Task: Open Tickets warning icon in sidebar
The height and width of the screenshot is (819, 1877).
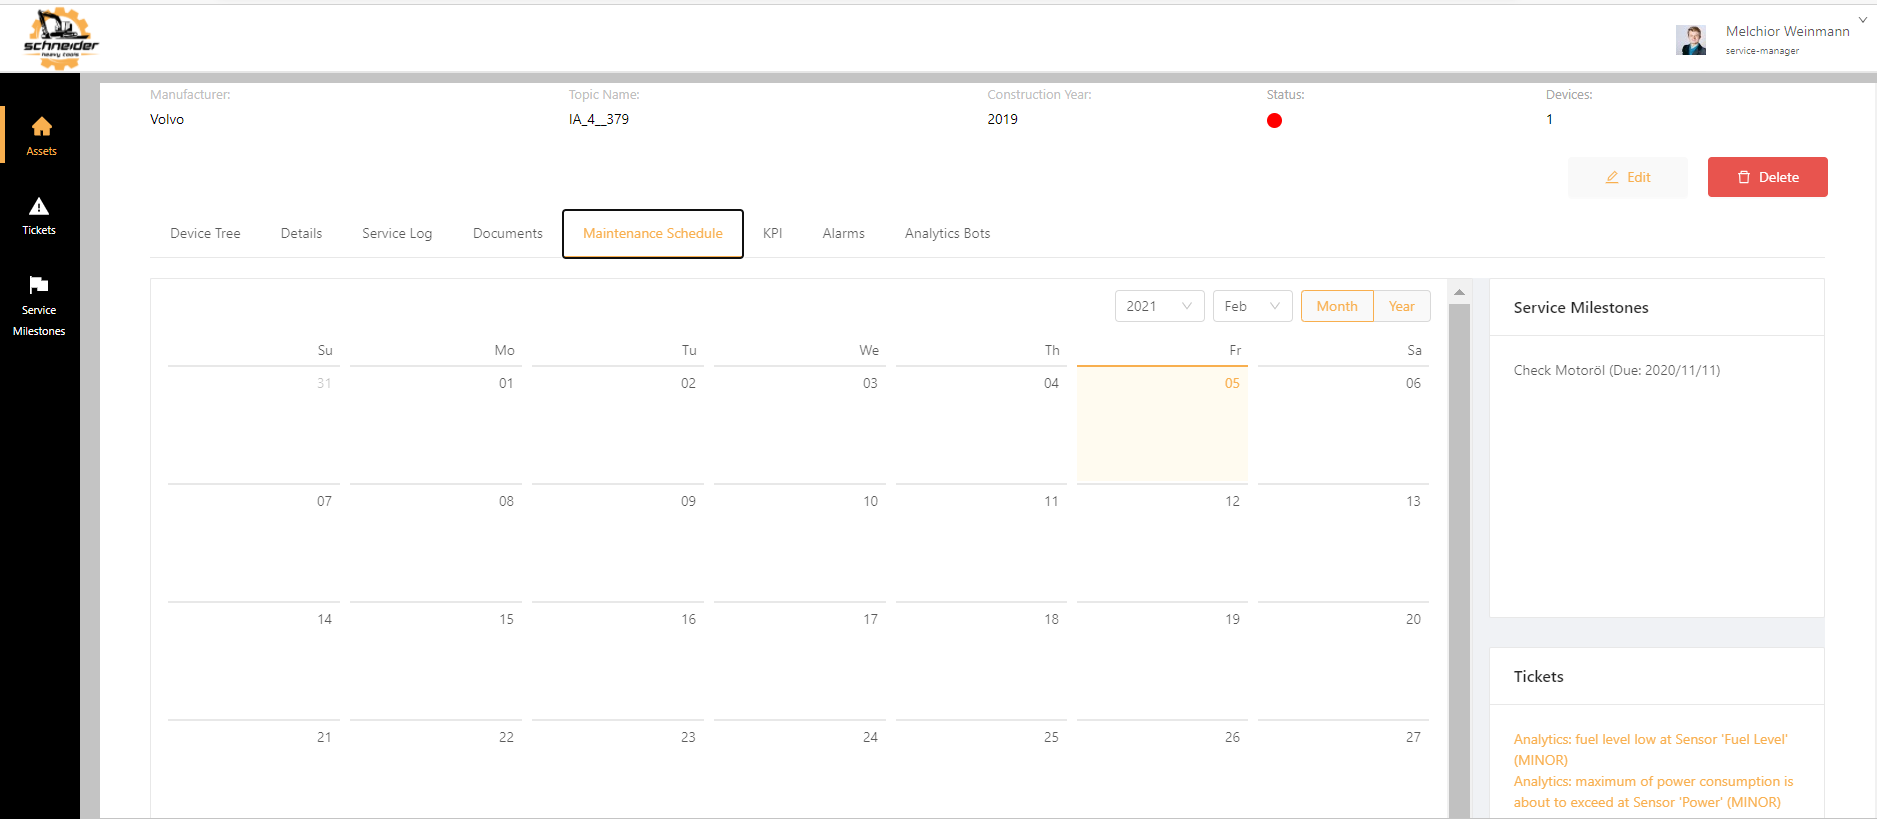Action: coord(39,207)
